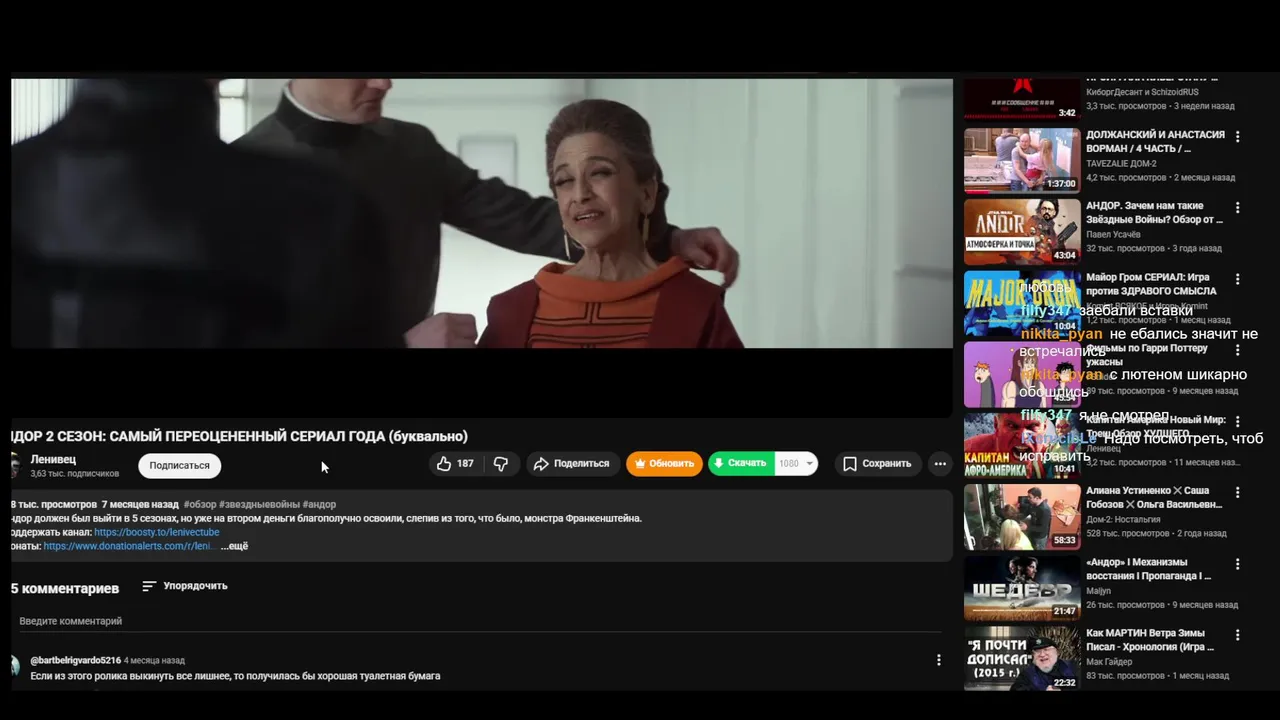1280x720 pixels.
Task: Subscribe with the Подписаться button
Action: [x=180, y=466]
